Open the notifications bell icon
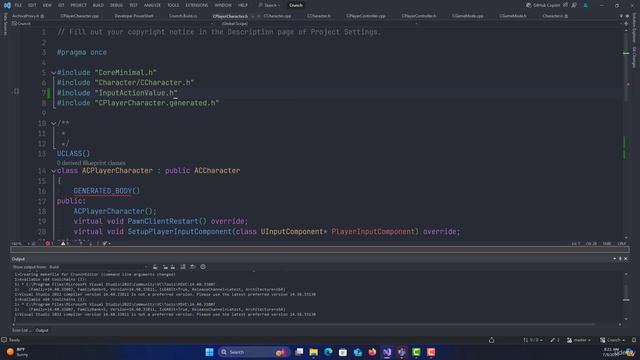The image size is (640, 360). (634, 340)
